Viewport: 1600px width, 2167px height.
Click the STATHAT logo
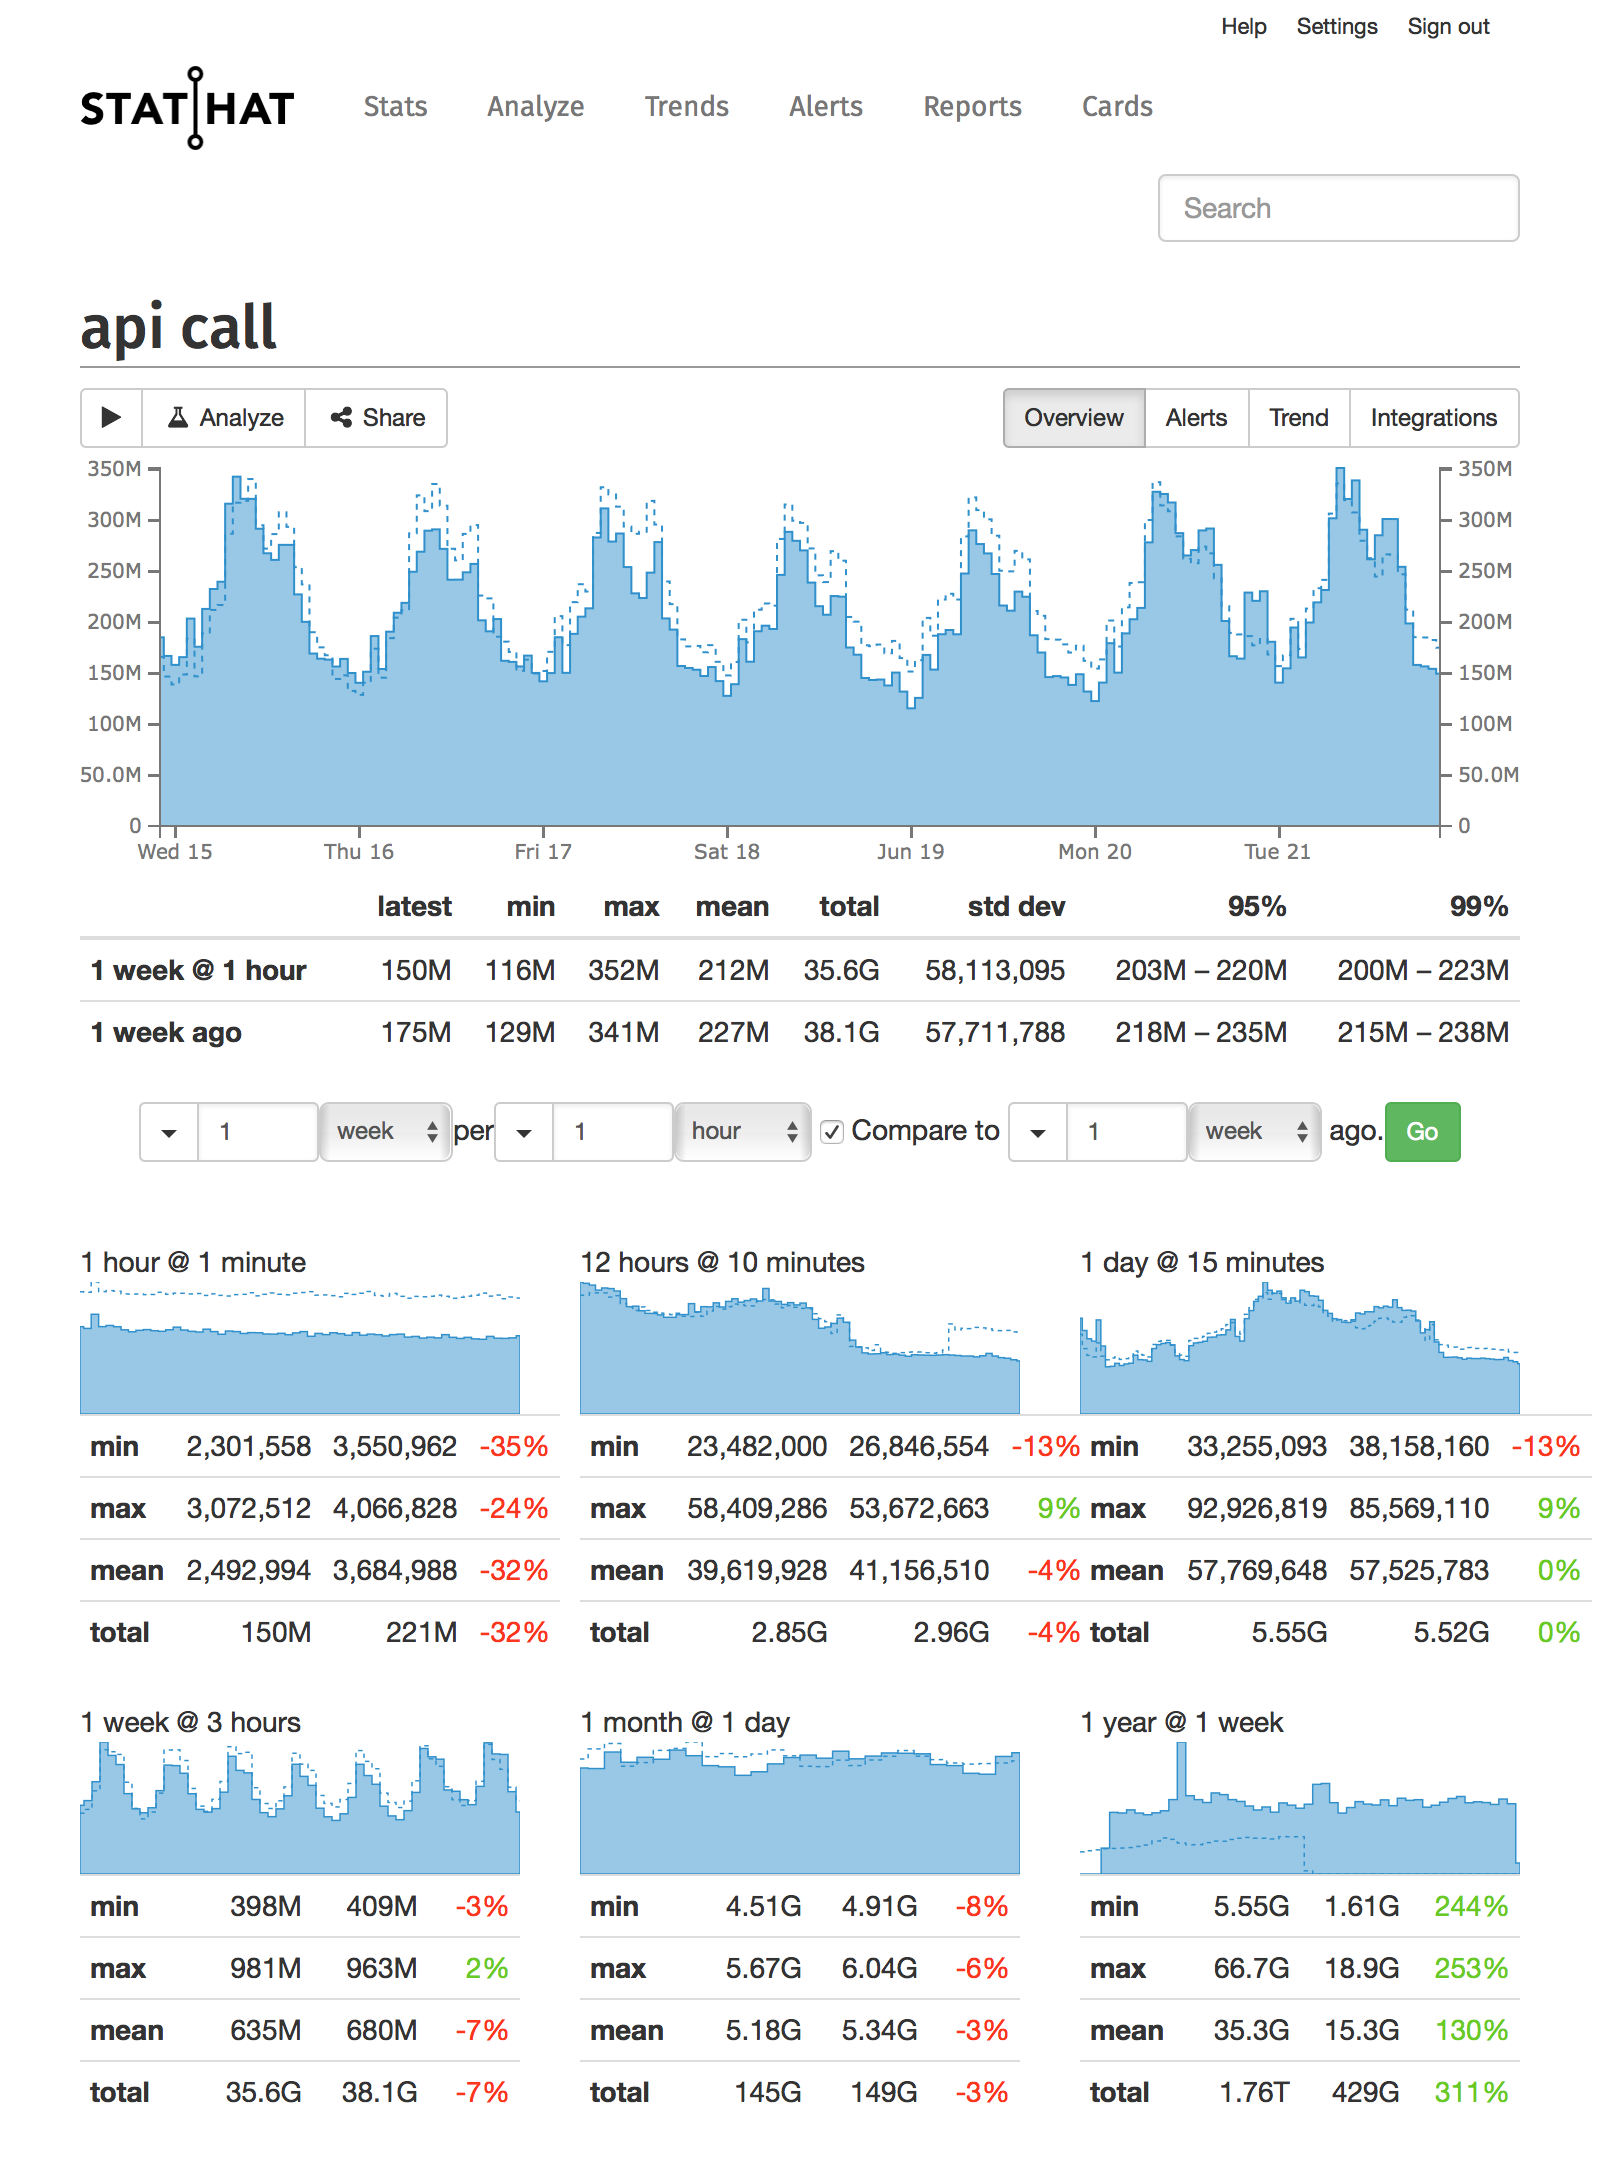pyautogui.click(x=186, y=108)
